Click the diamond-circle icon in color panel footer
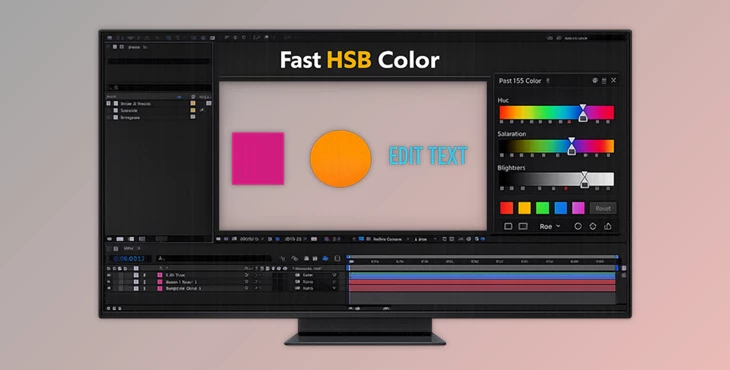Viewport: 730px width, 370px height. tap(593, 226)
